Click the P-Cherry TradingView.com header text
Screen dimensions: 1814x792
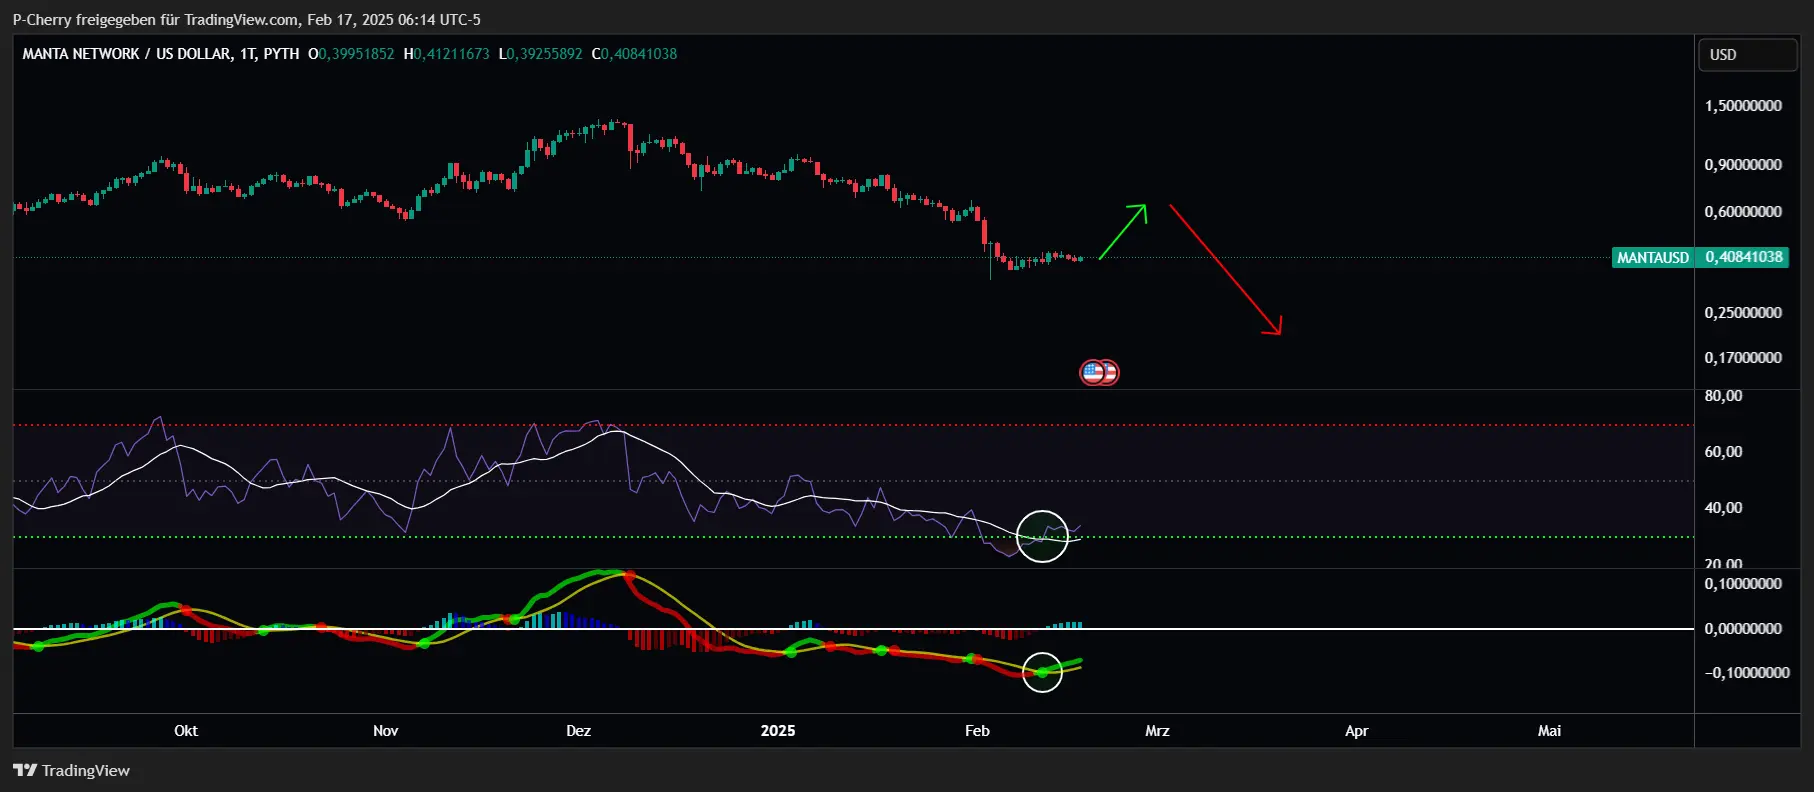[246, 20]
